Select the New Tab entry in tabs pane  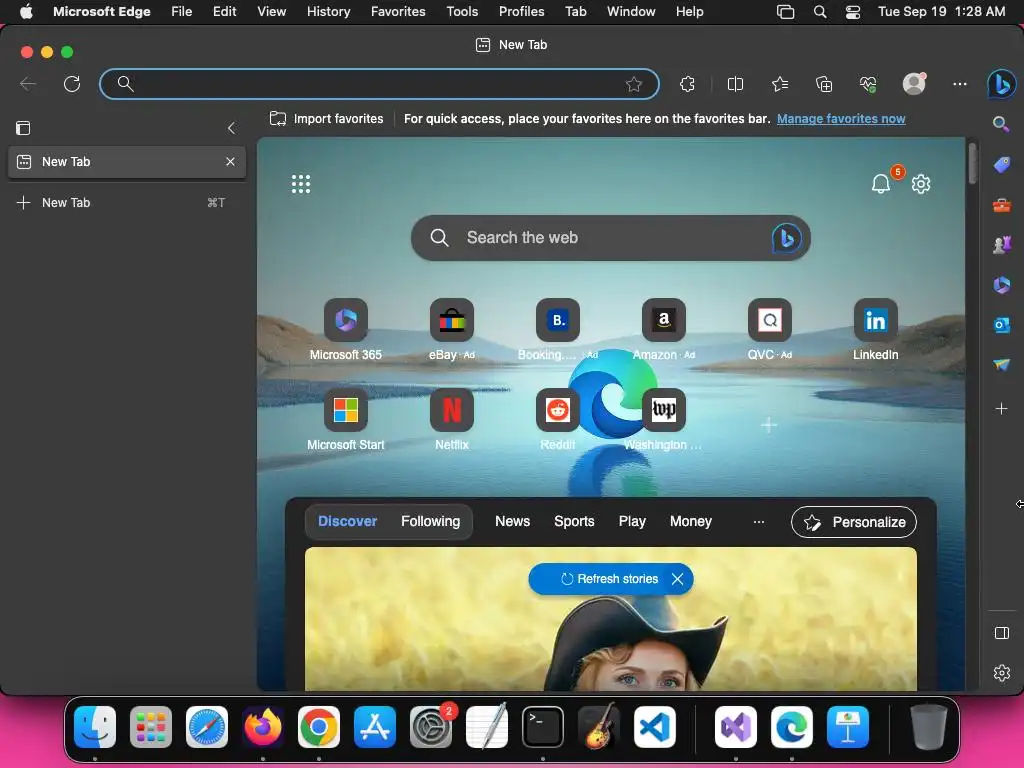(127, 162)
